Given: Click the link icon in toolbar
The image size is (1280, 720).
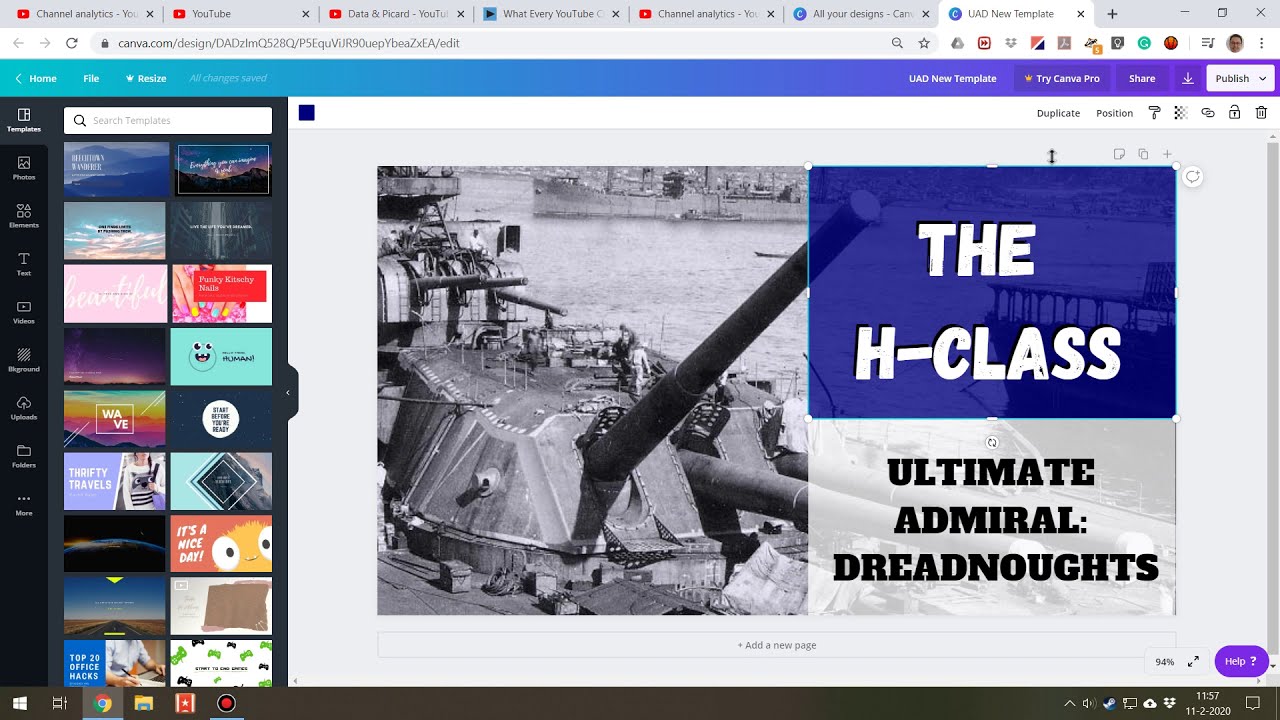Looking at the screenshot, I should [x=1208, y=113].
